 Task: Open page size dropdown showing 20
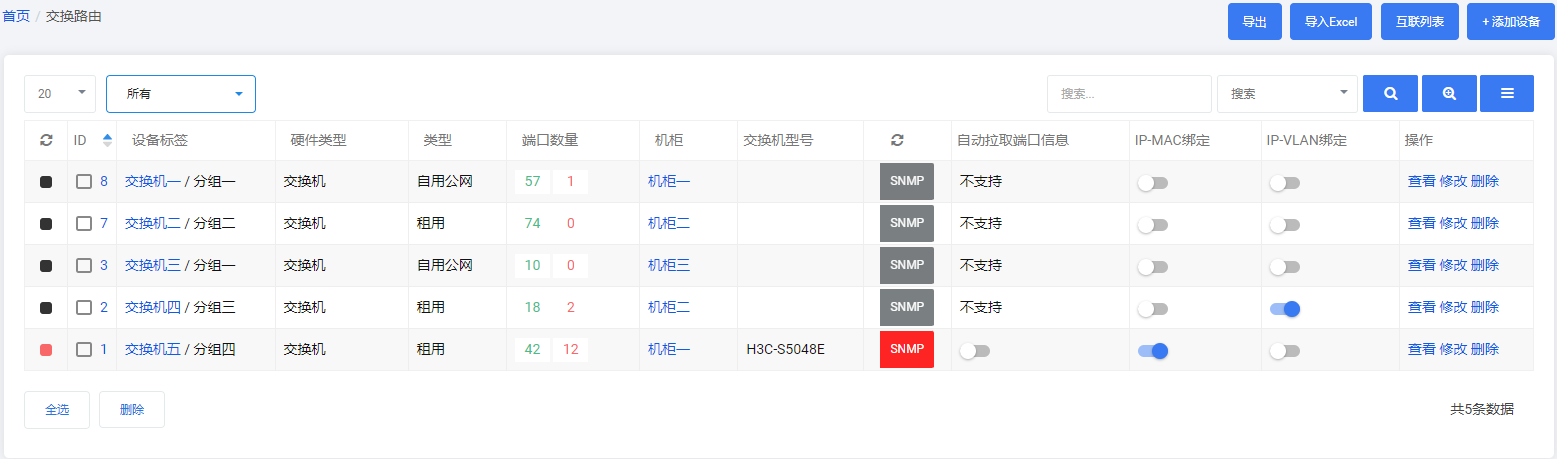tap(60, 93)
